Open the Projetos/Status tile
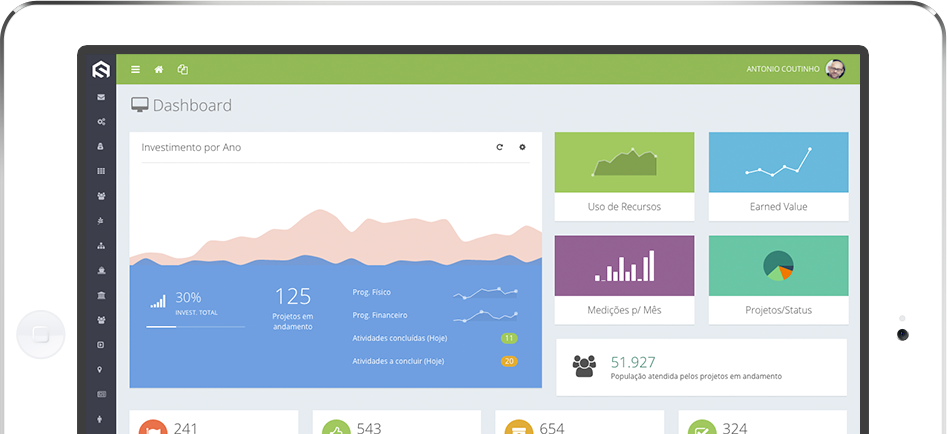Image resolution: width=947 pixels, height=434 pixels. 778,280
